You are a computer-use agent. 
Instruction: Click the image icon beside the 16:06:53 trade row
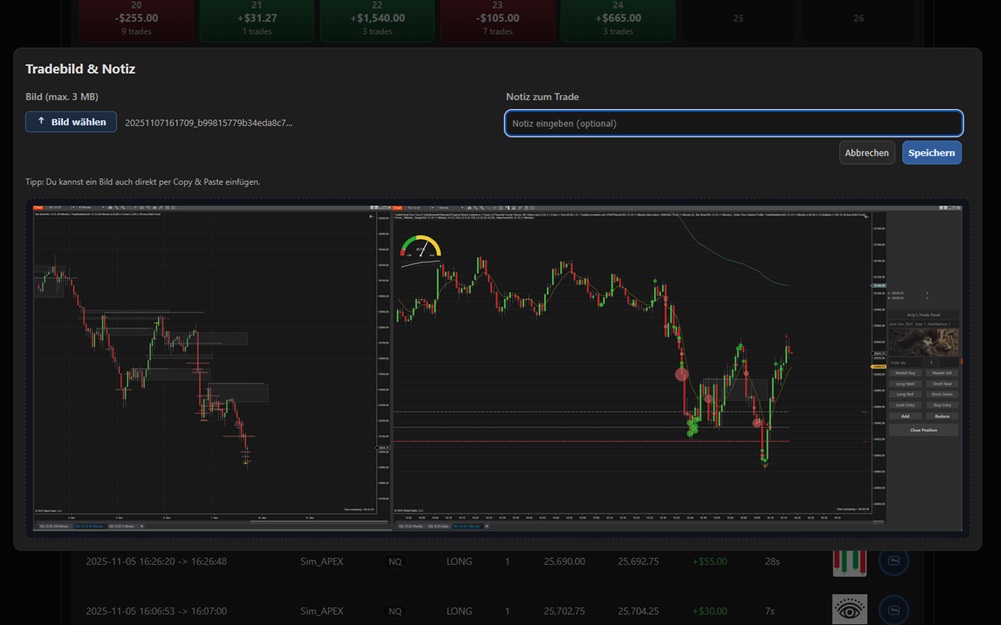pyautogui.click(x=893, y=610)
